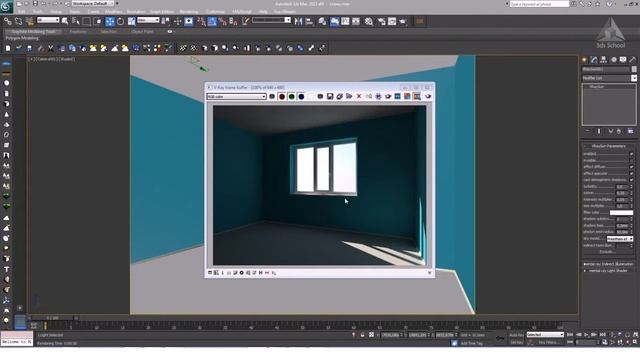Image resolution: width=640 pixels, height=360 pixels.
Task: Click the Render Production teapot icon
Action: (403, 21)
